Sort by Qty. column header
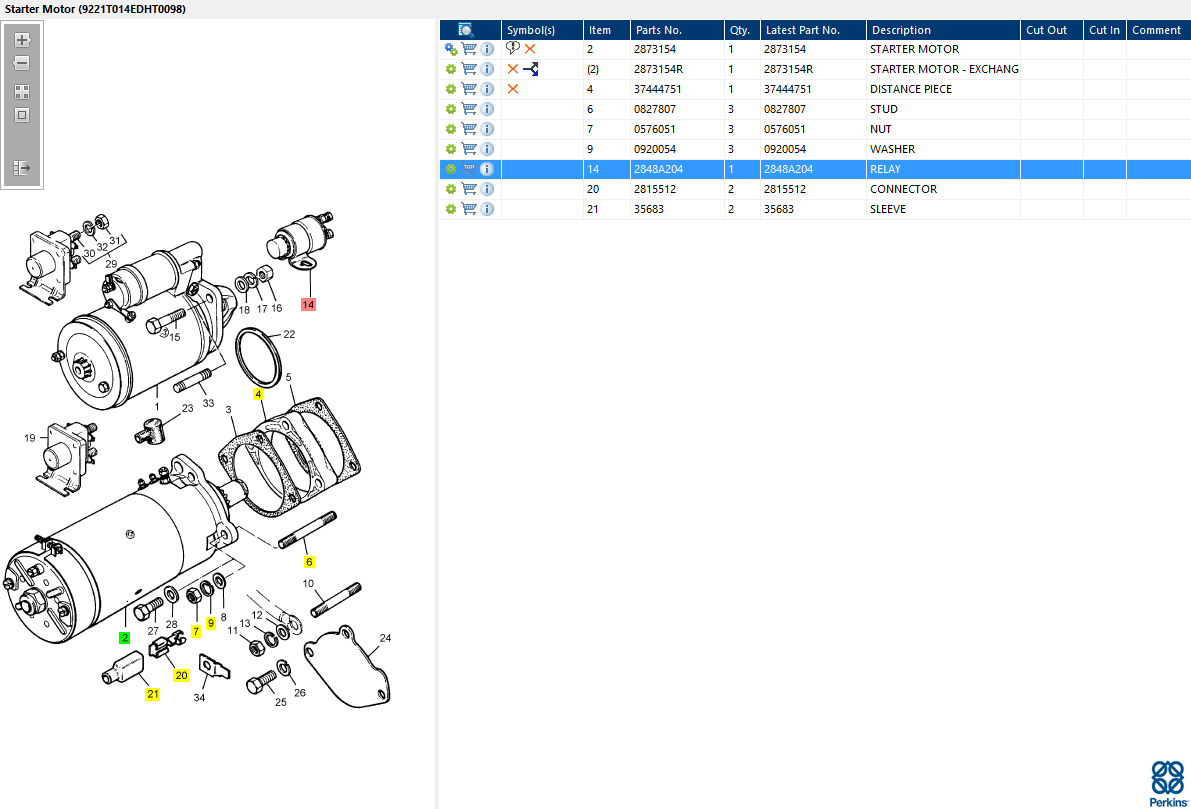Screen dimensions: 1191x809 [742, 30]
